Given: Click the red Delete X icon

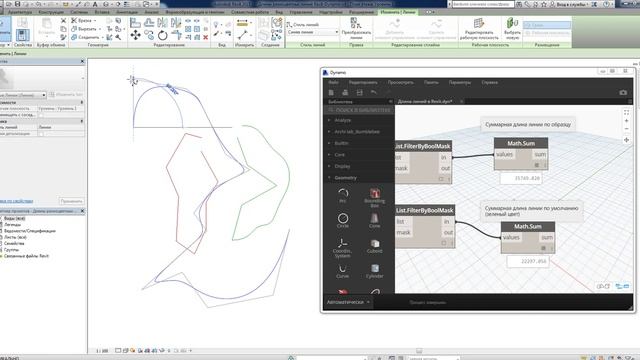Looking at the screenshot, I should pos(206,37).
